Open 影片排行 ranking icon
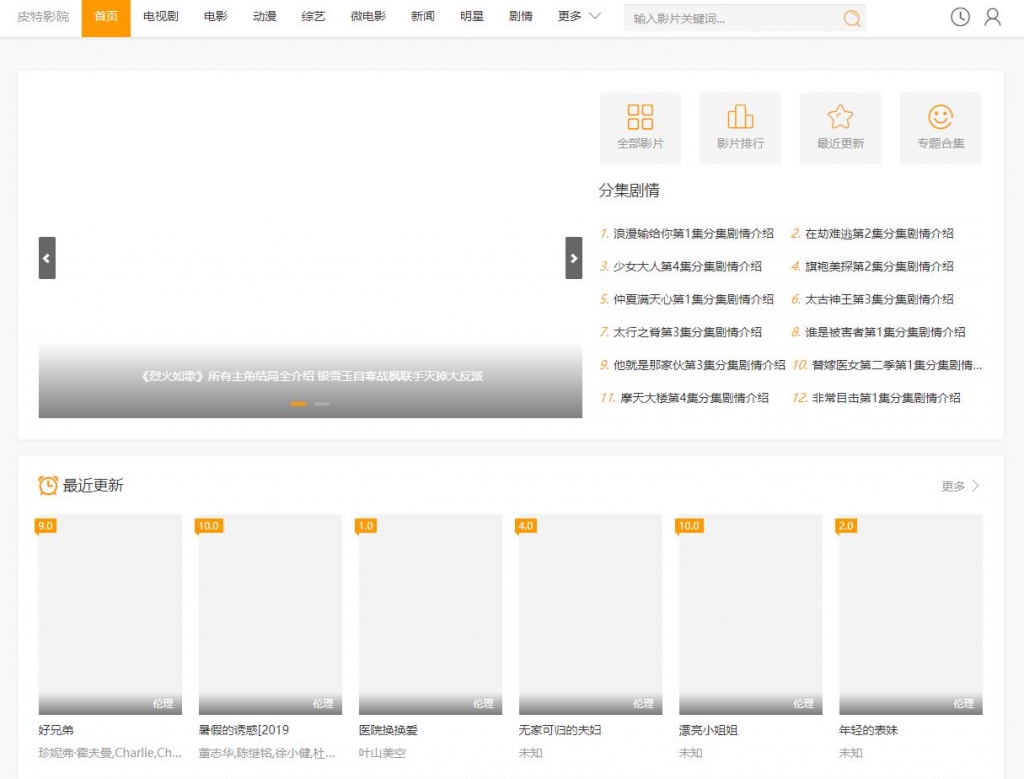The width and height of the screenshot is (1024, 779). click(740, 117)
